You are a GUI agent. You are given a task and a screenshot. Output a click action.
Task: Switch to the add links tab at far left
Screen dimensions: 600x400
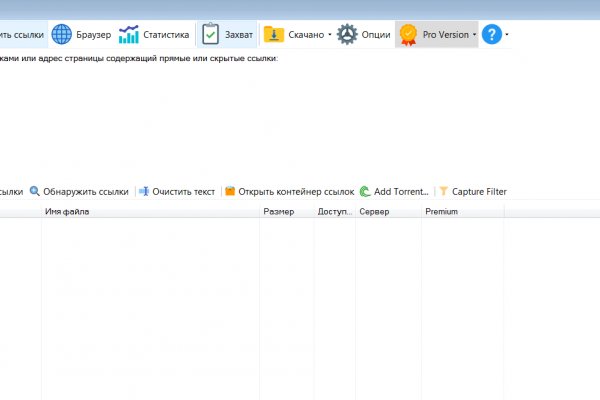click(21, 35)
